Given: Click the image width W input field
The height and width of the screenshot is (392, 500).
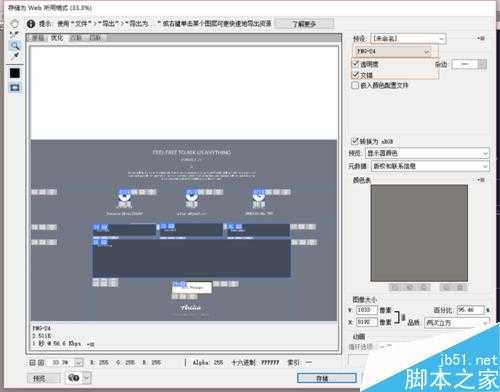Looking at the screenshot, I should (x=367, y=310).
